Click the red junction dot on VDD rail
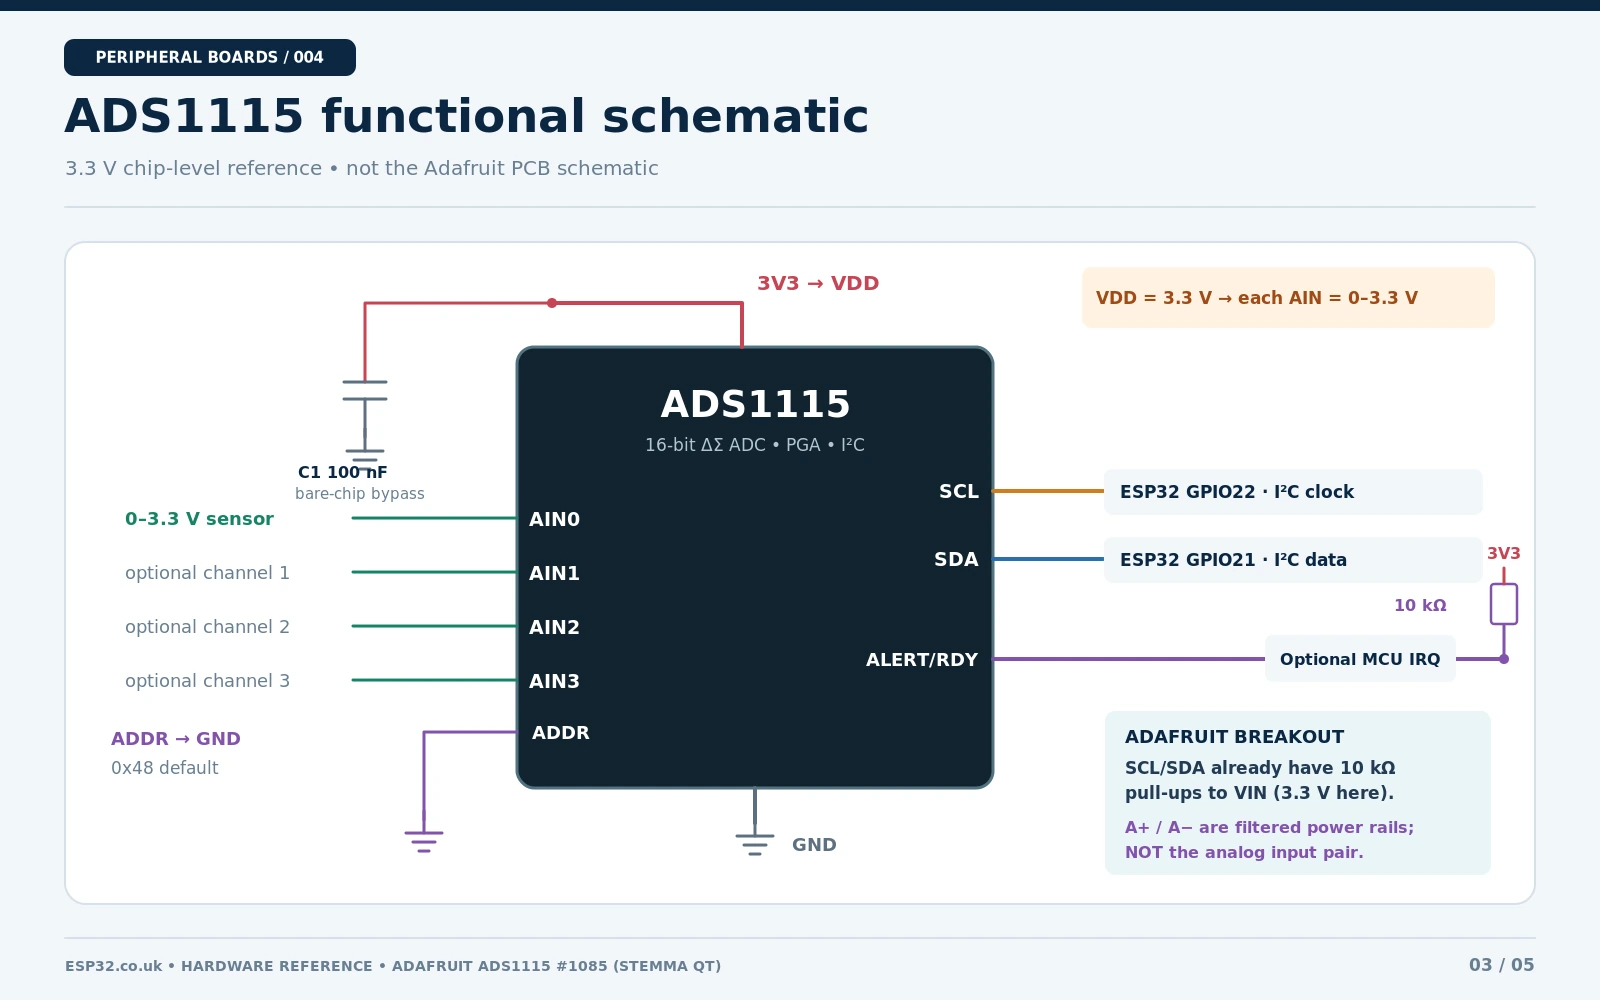Viewport: 1600px width, 1000px height. [552, 303]
